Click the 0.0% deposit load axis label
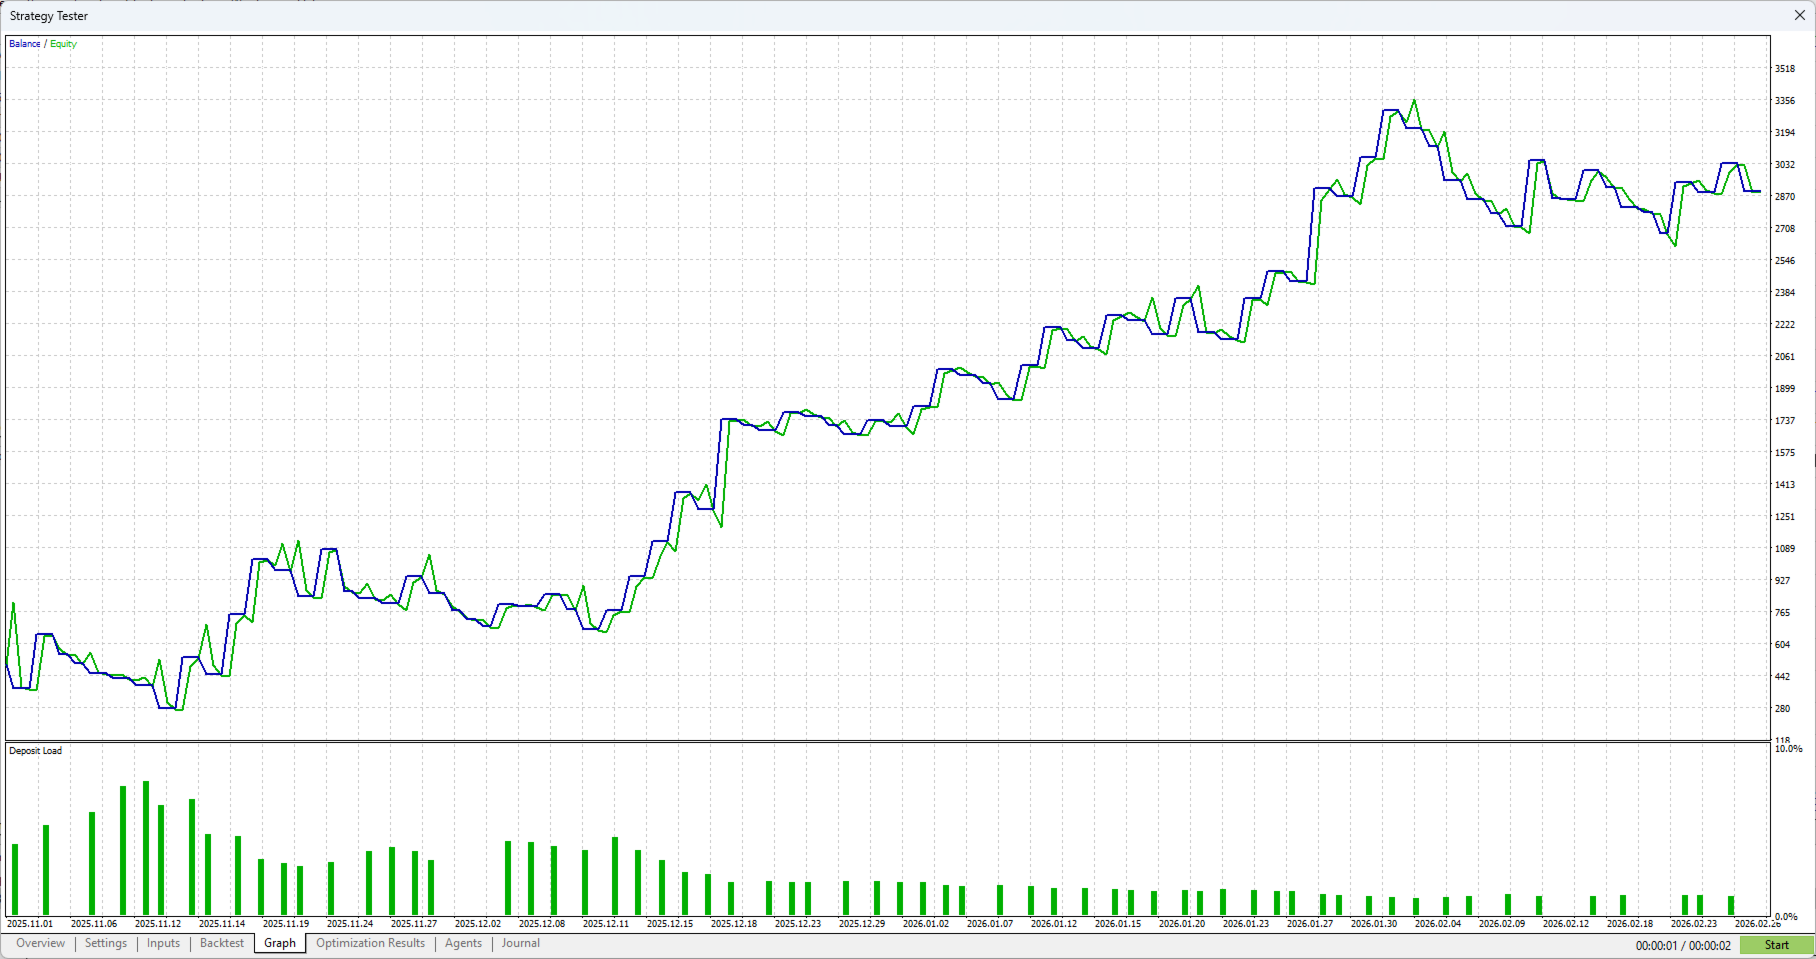This screenshot has width=1816, height=959. pyautogui.click(x=1786, y=916)
